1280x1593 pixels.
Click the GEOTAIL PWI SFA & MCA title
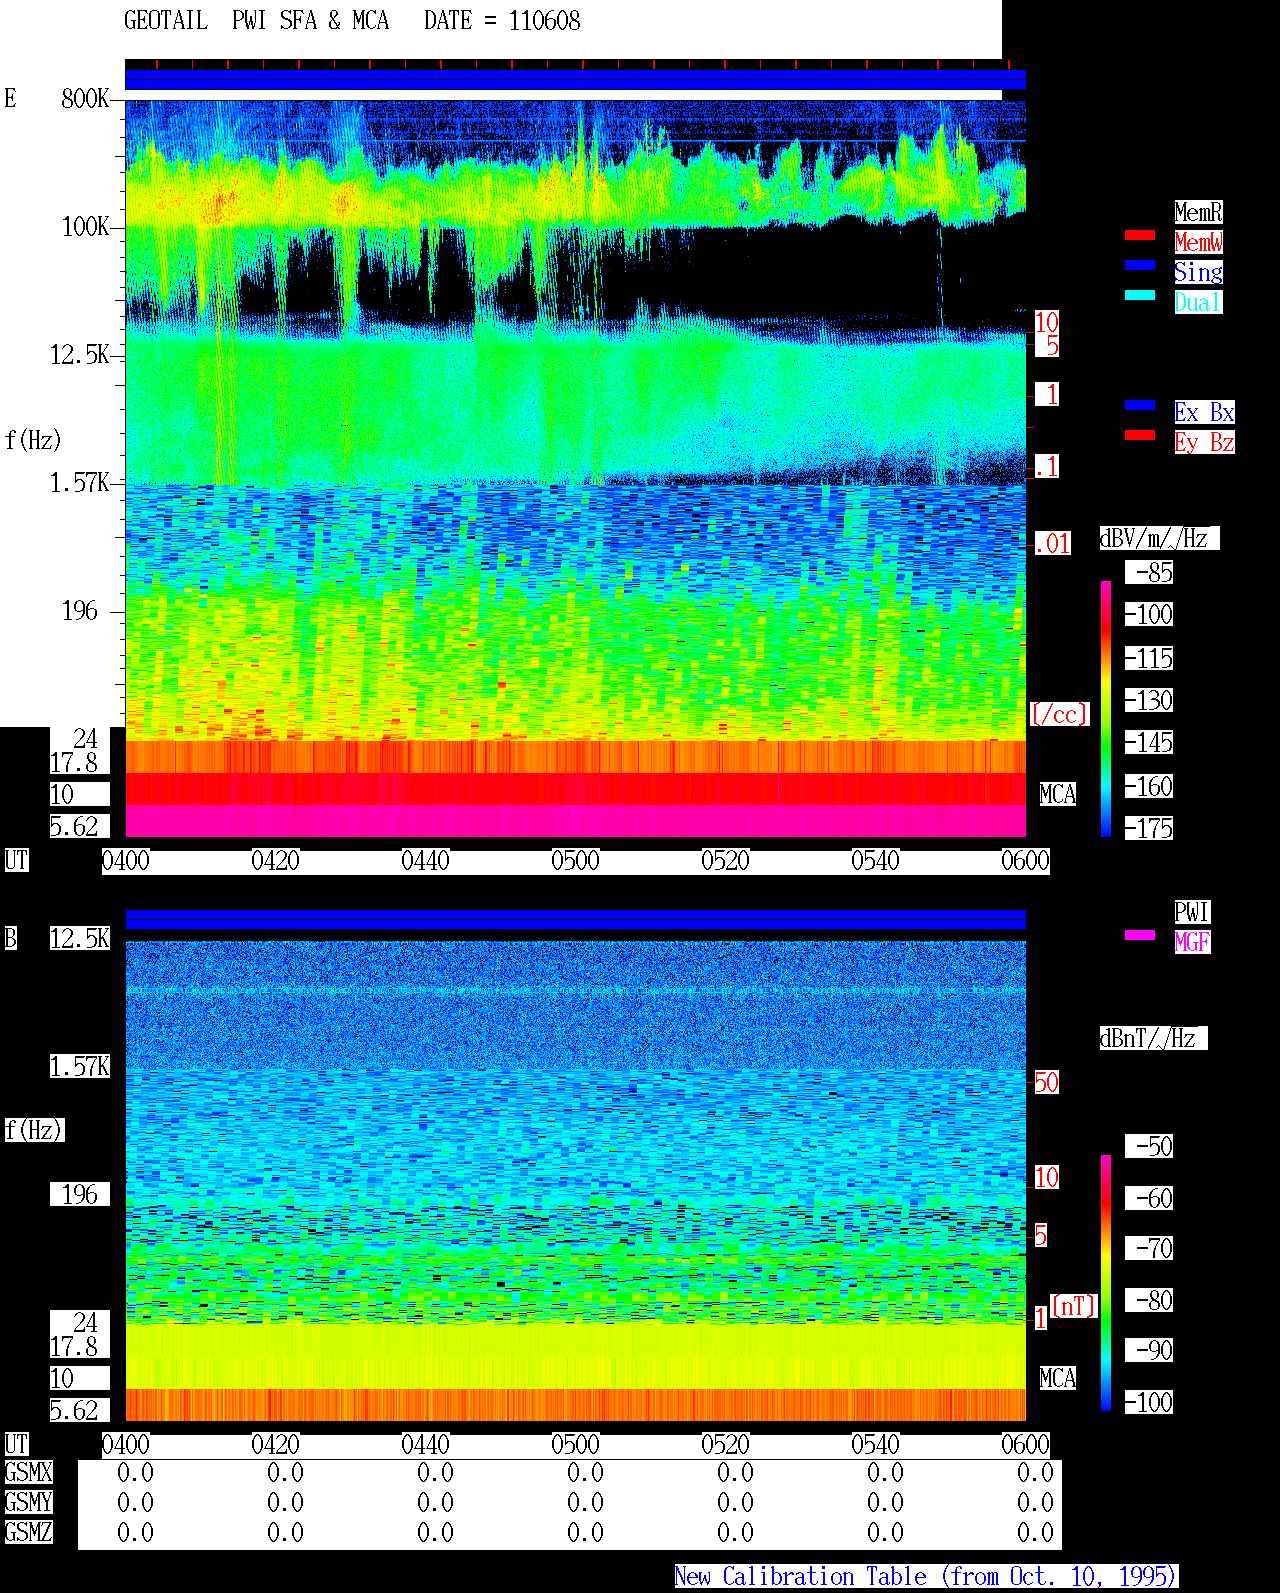pyautogui.click(x=256, y=21)
